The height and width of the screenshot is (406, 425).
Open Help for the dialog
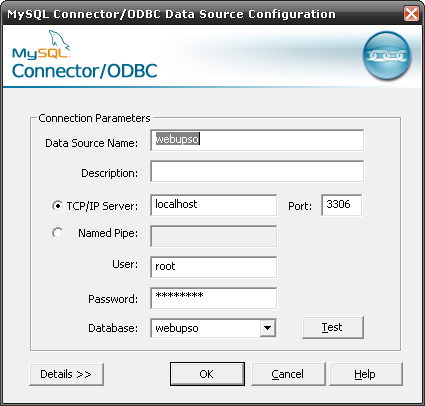coord(366,374)
